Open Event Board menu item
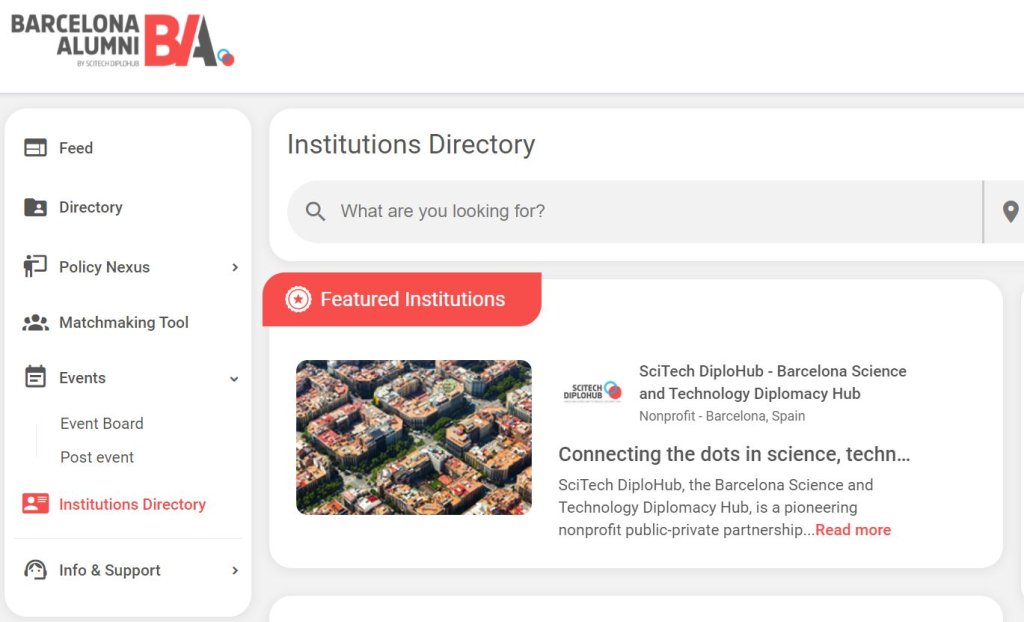The image size is (1024, 622). [102, 423]
